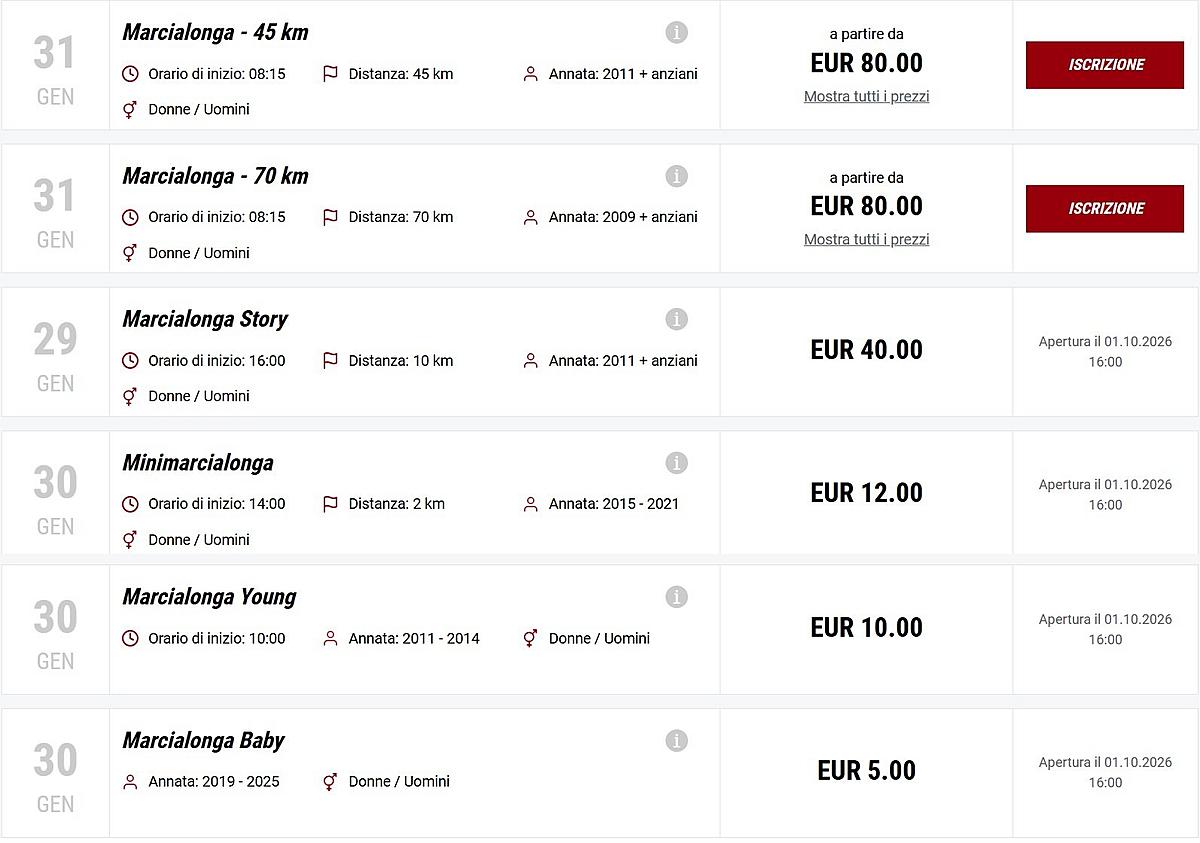Expand Mostra tutti i prezzi for 70 km

point(866,240)
